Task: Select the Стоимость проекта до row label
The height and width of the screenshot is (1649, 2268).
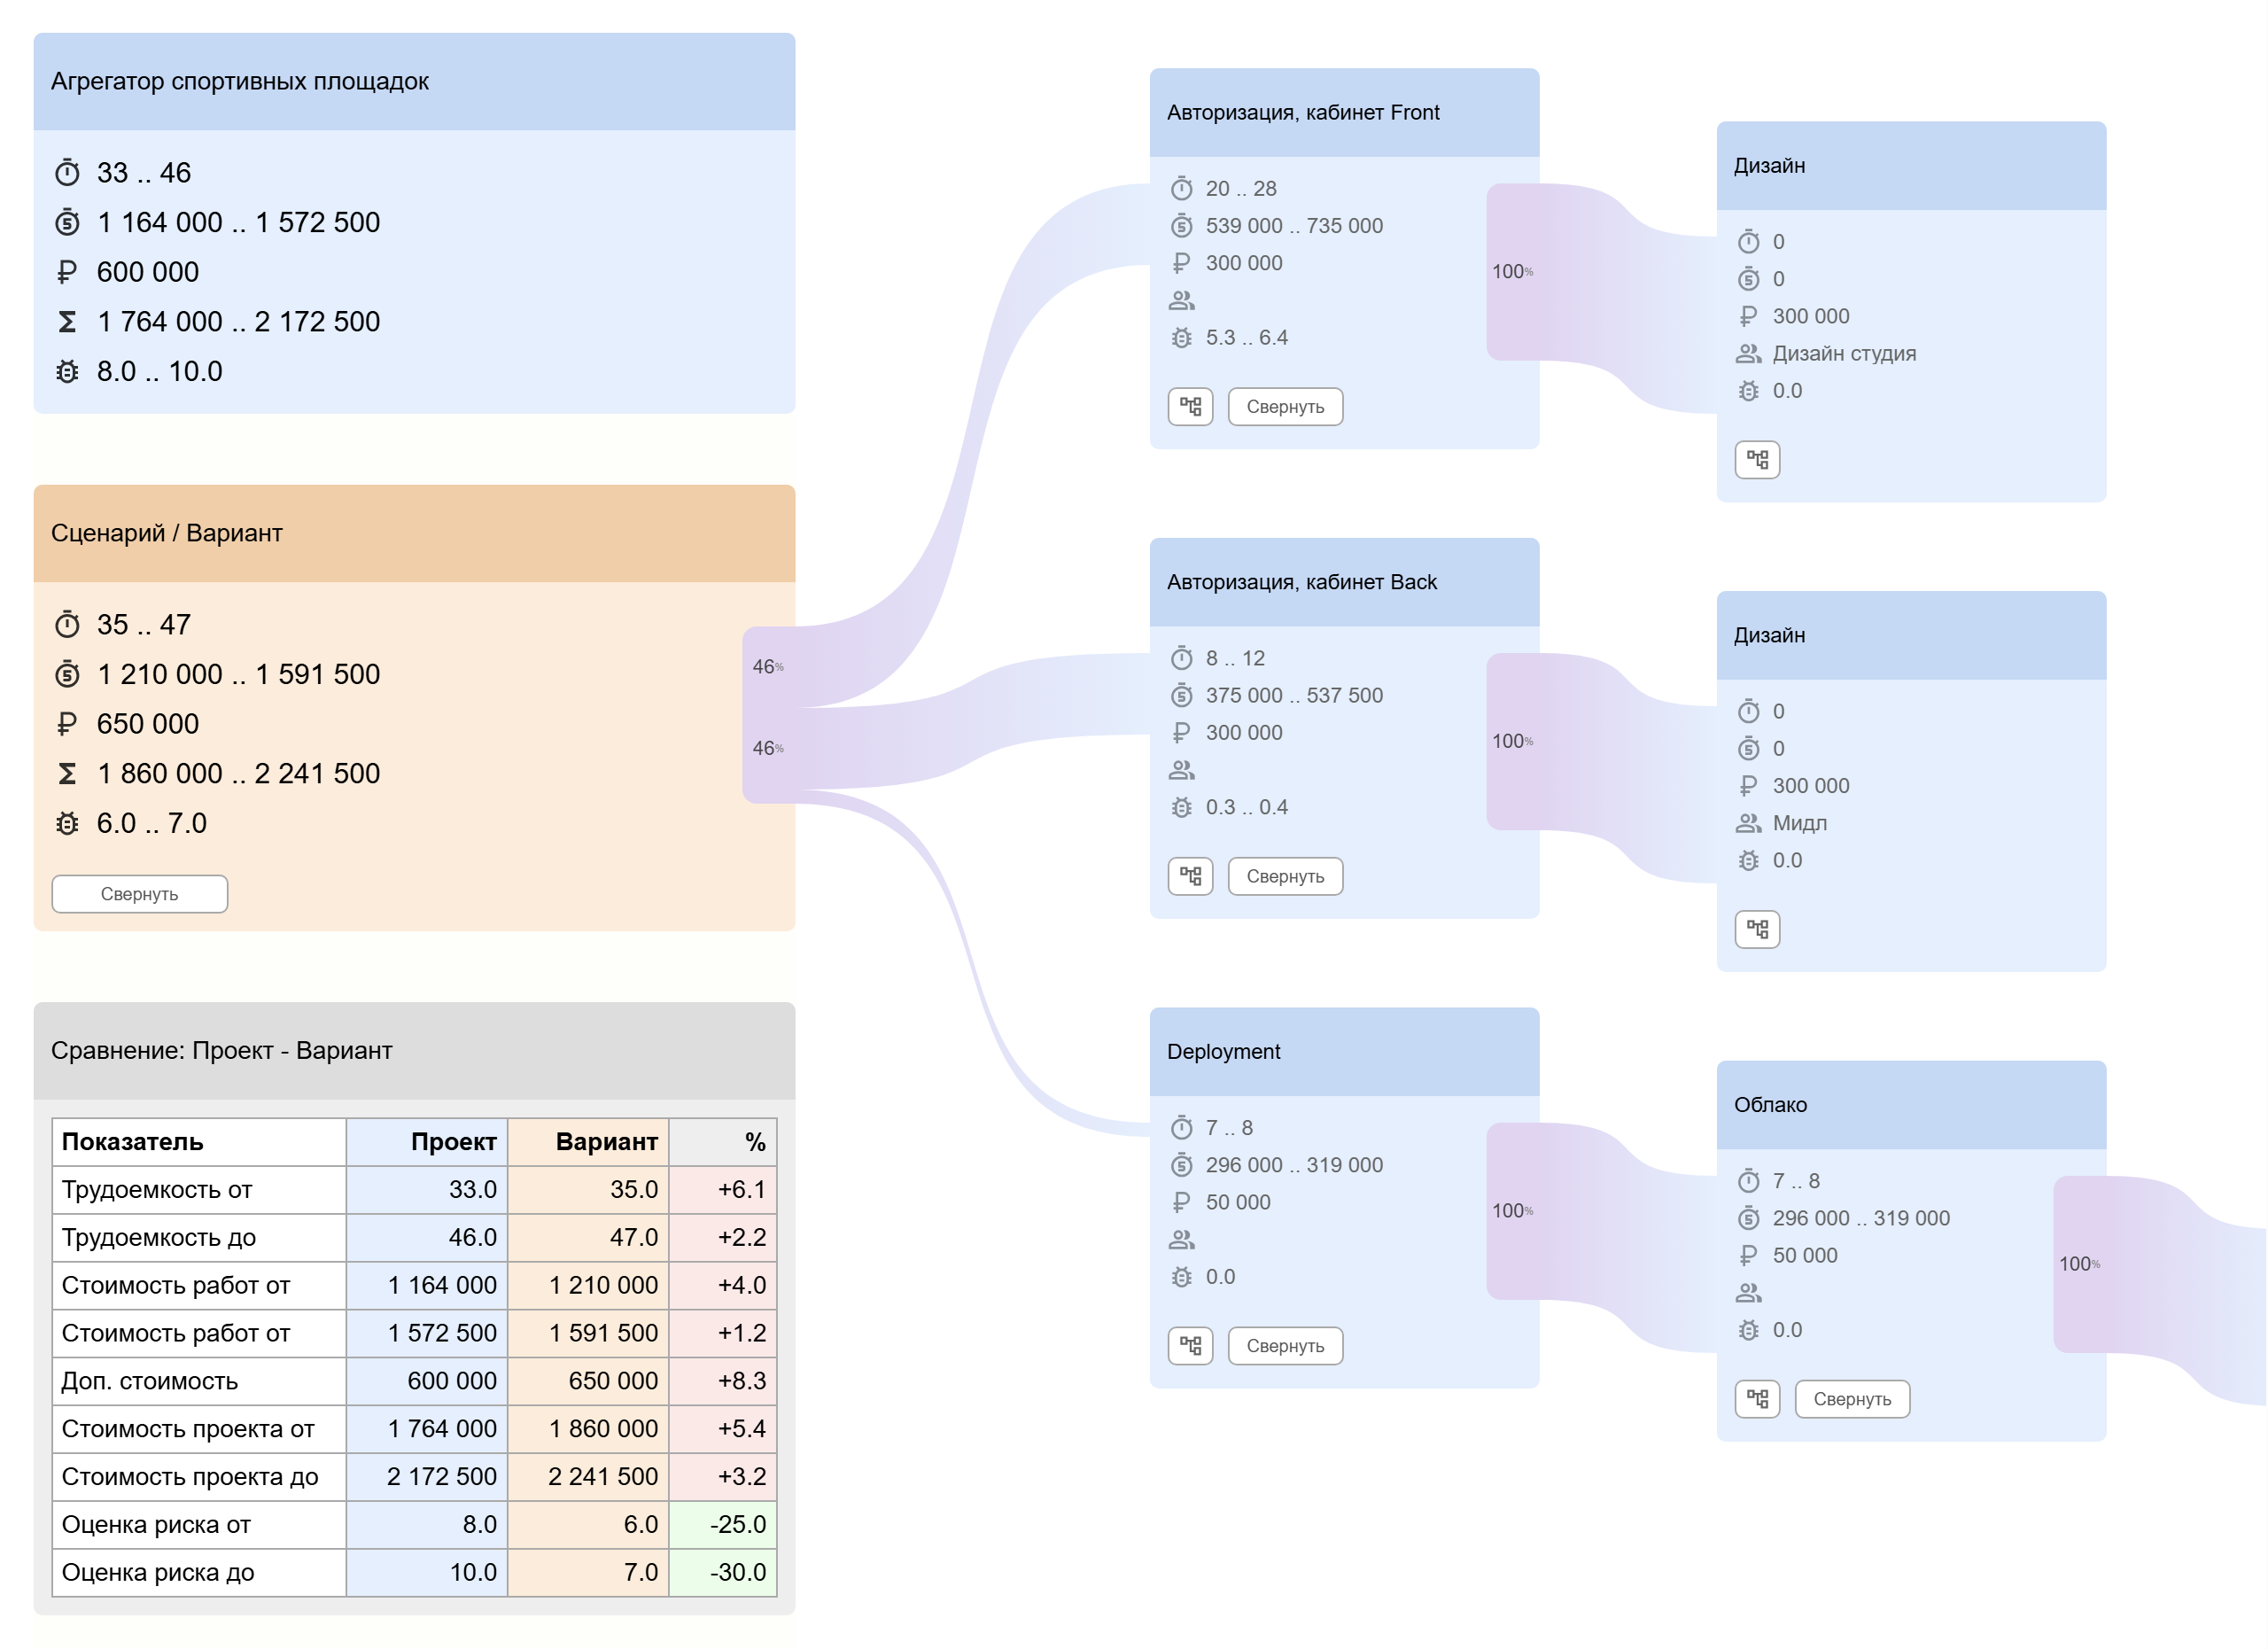Action: click(190, 1477)
